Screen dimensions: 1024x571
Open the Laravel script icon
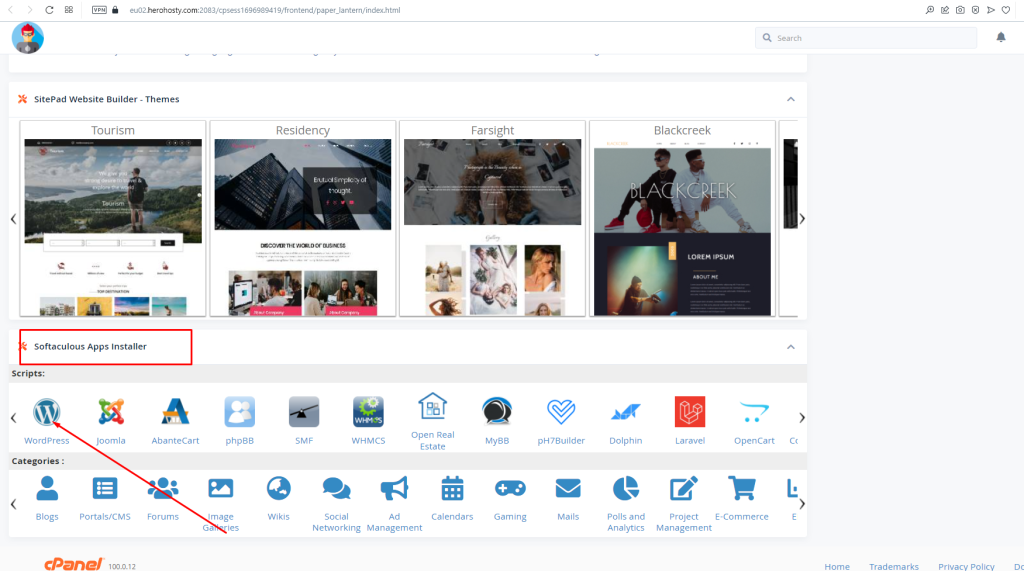click(690, 412)
